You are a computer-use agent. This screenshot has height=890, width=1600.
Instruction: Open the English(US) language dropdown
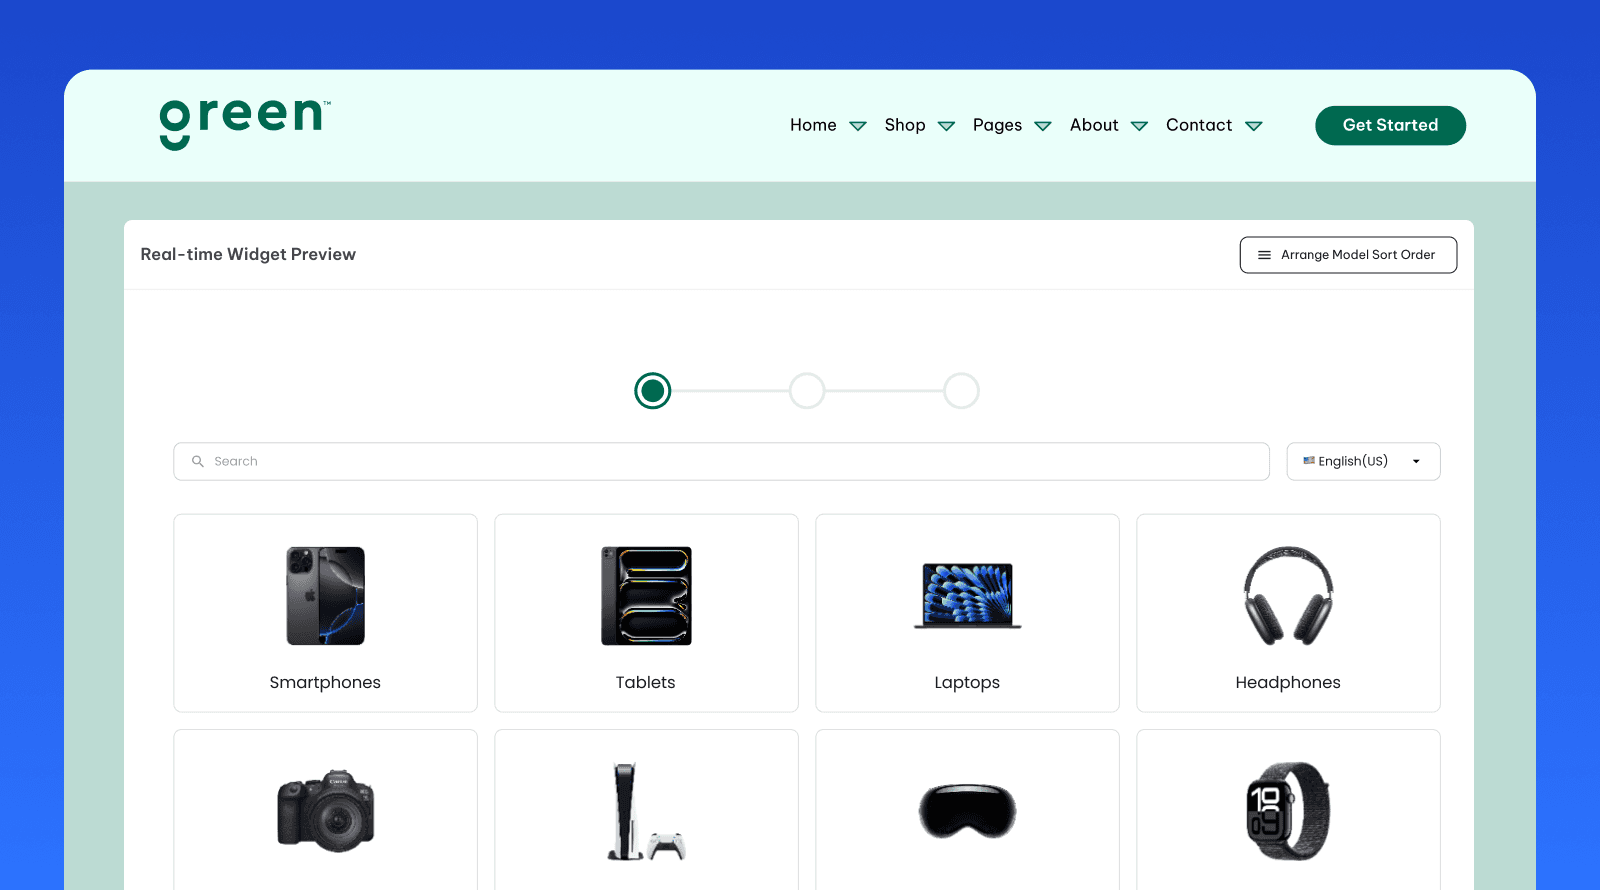tap(1363, 461)
